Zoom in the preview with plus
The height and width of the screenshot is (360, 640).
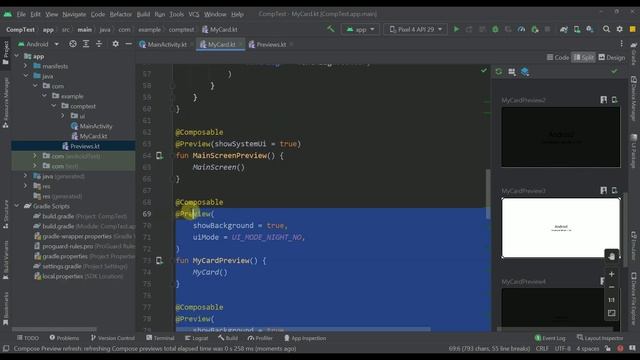tap(611, 274)
